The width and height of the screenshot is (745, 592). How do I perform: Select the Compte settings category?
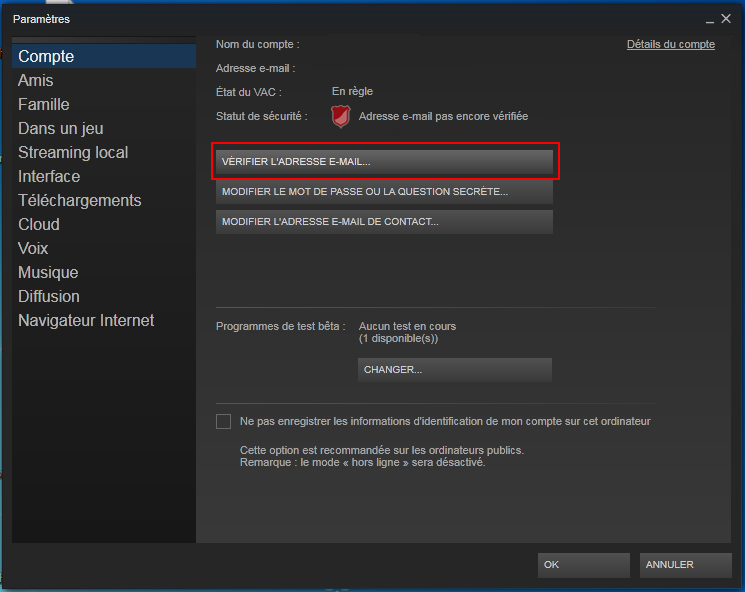104,56
